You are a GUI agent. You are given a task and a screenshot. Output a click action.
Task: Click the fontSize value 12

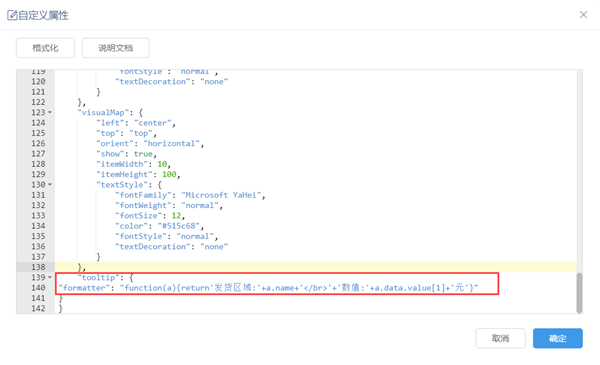[x=176, y=216]
